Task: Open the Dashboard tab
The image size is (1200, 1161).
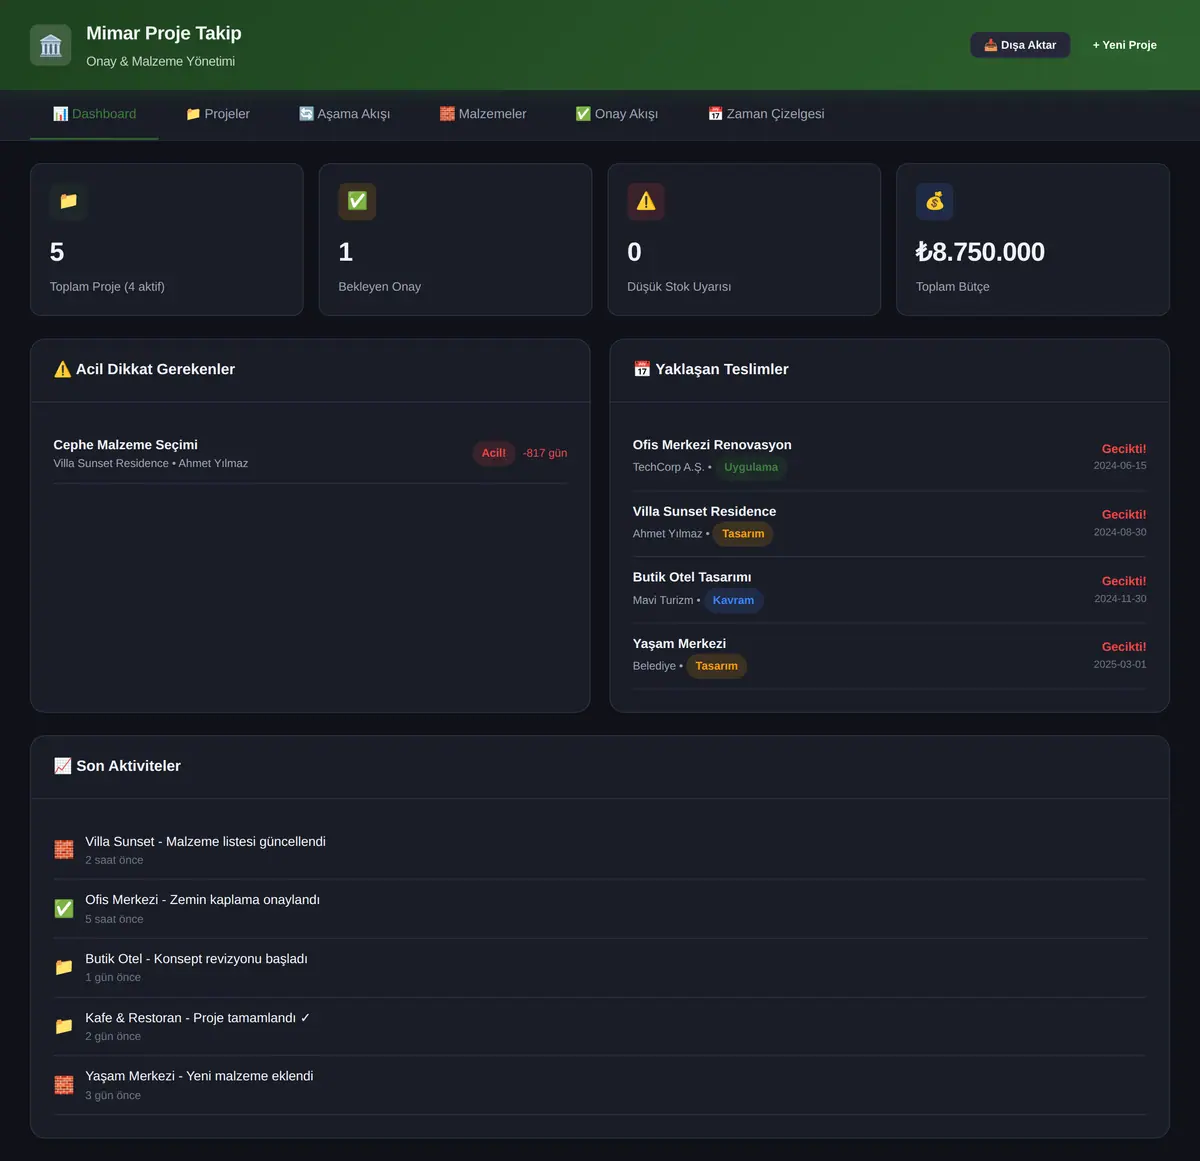Action: [x=94, y=114]
